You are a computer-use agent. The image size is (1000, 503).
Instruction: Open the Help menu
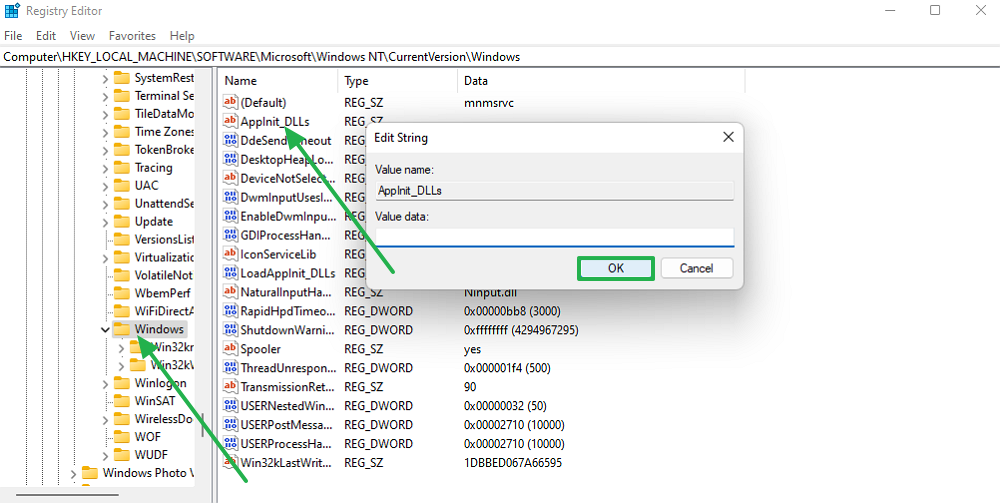[182, 36]
